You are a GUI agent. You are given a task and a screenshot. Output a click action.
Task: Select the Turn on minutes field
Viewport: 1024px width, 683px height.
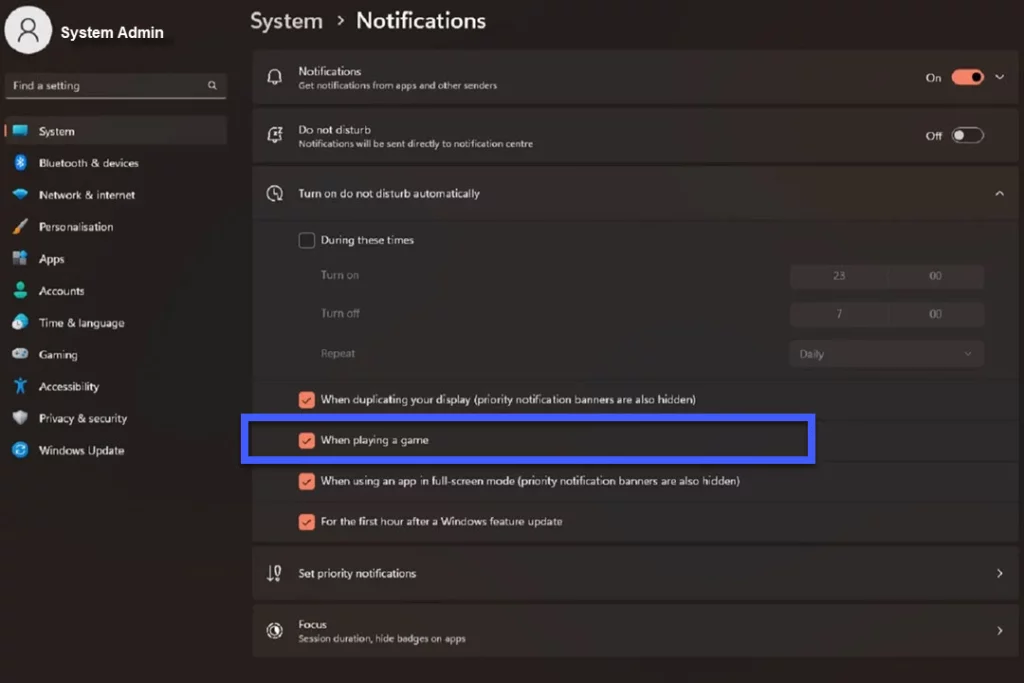(935, 276)
